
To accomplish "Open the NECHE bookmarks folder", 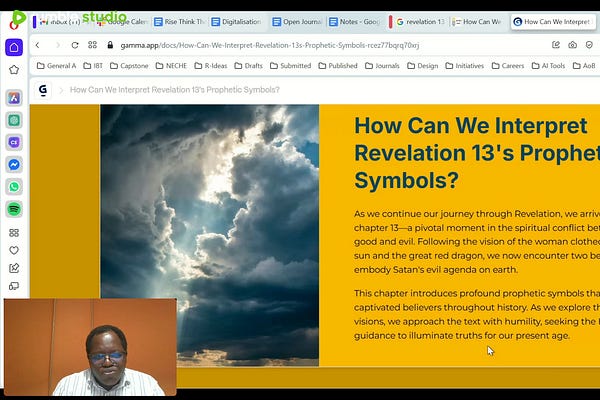I will [171, 66].
